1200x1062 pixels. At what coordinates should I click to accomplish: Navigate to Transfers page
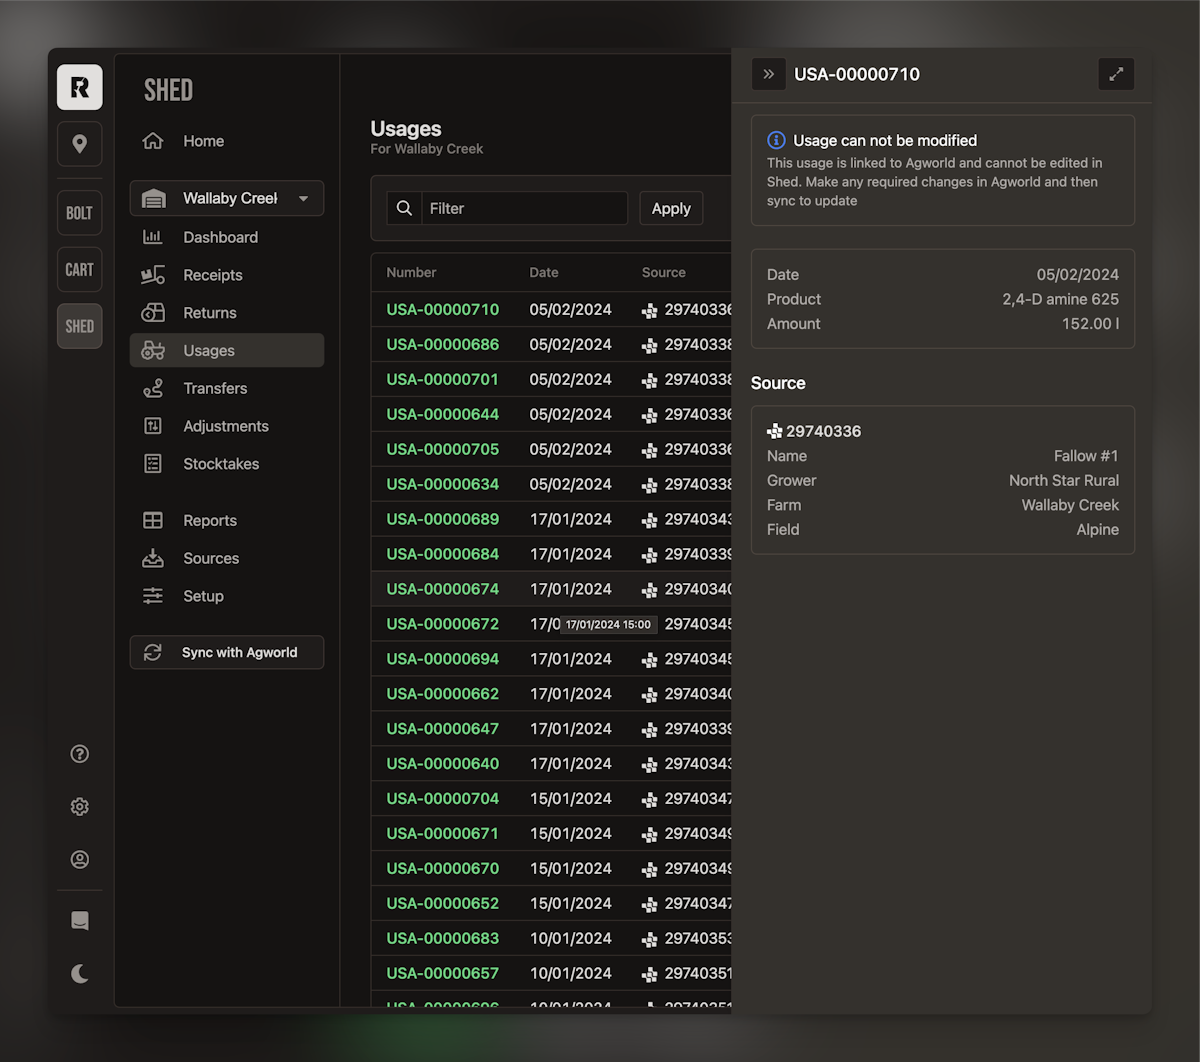(215, 388)
